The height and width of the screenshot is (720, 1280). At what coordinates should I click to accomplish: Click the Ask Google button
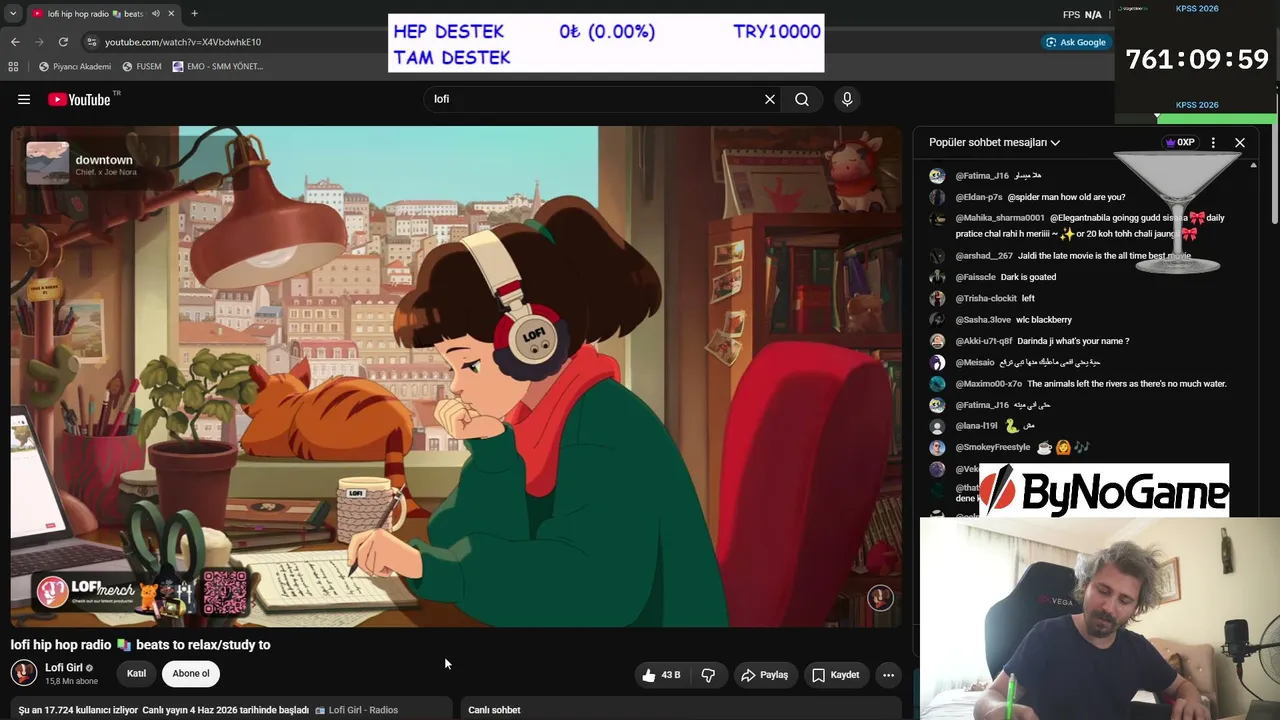(1076, 42)
